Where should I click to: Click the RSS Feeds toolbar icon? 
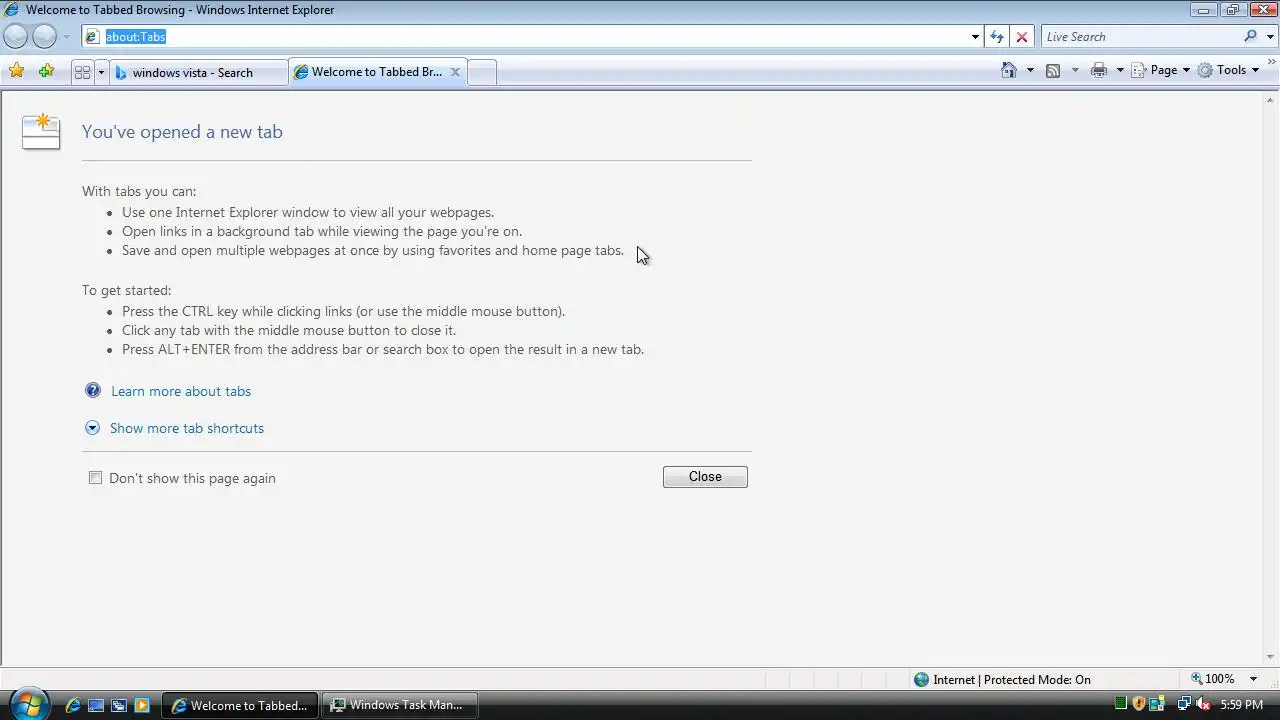(1053, 70)
